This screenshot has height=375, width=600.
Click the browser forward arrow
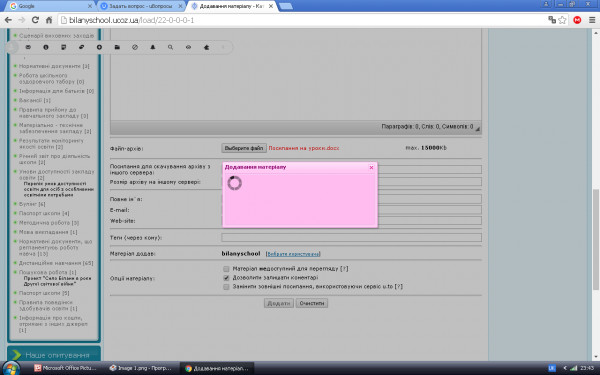click(21, 20)
